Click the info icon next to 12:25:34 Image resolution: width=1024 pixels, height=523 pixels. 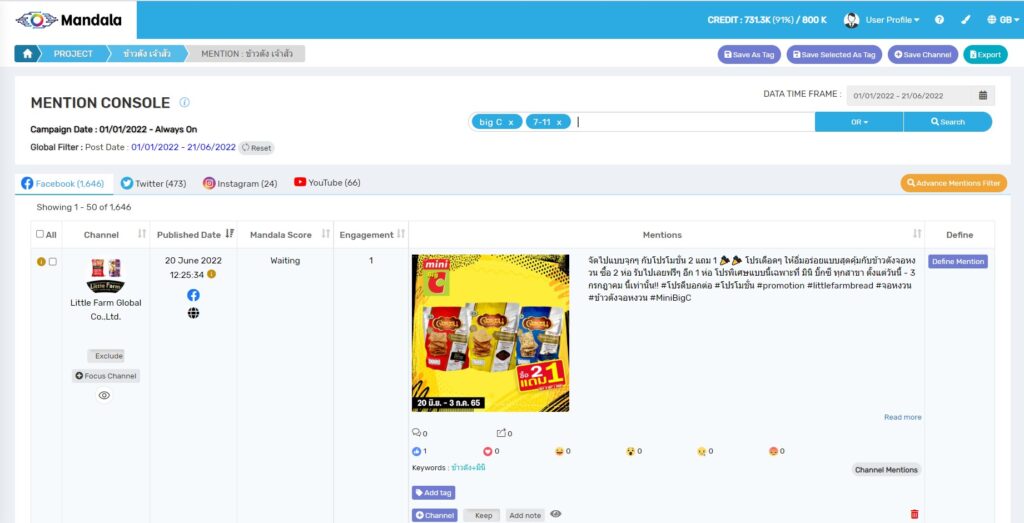pyautogui.click(x=212, y=274)
